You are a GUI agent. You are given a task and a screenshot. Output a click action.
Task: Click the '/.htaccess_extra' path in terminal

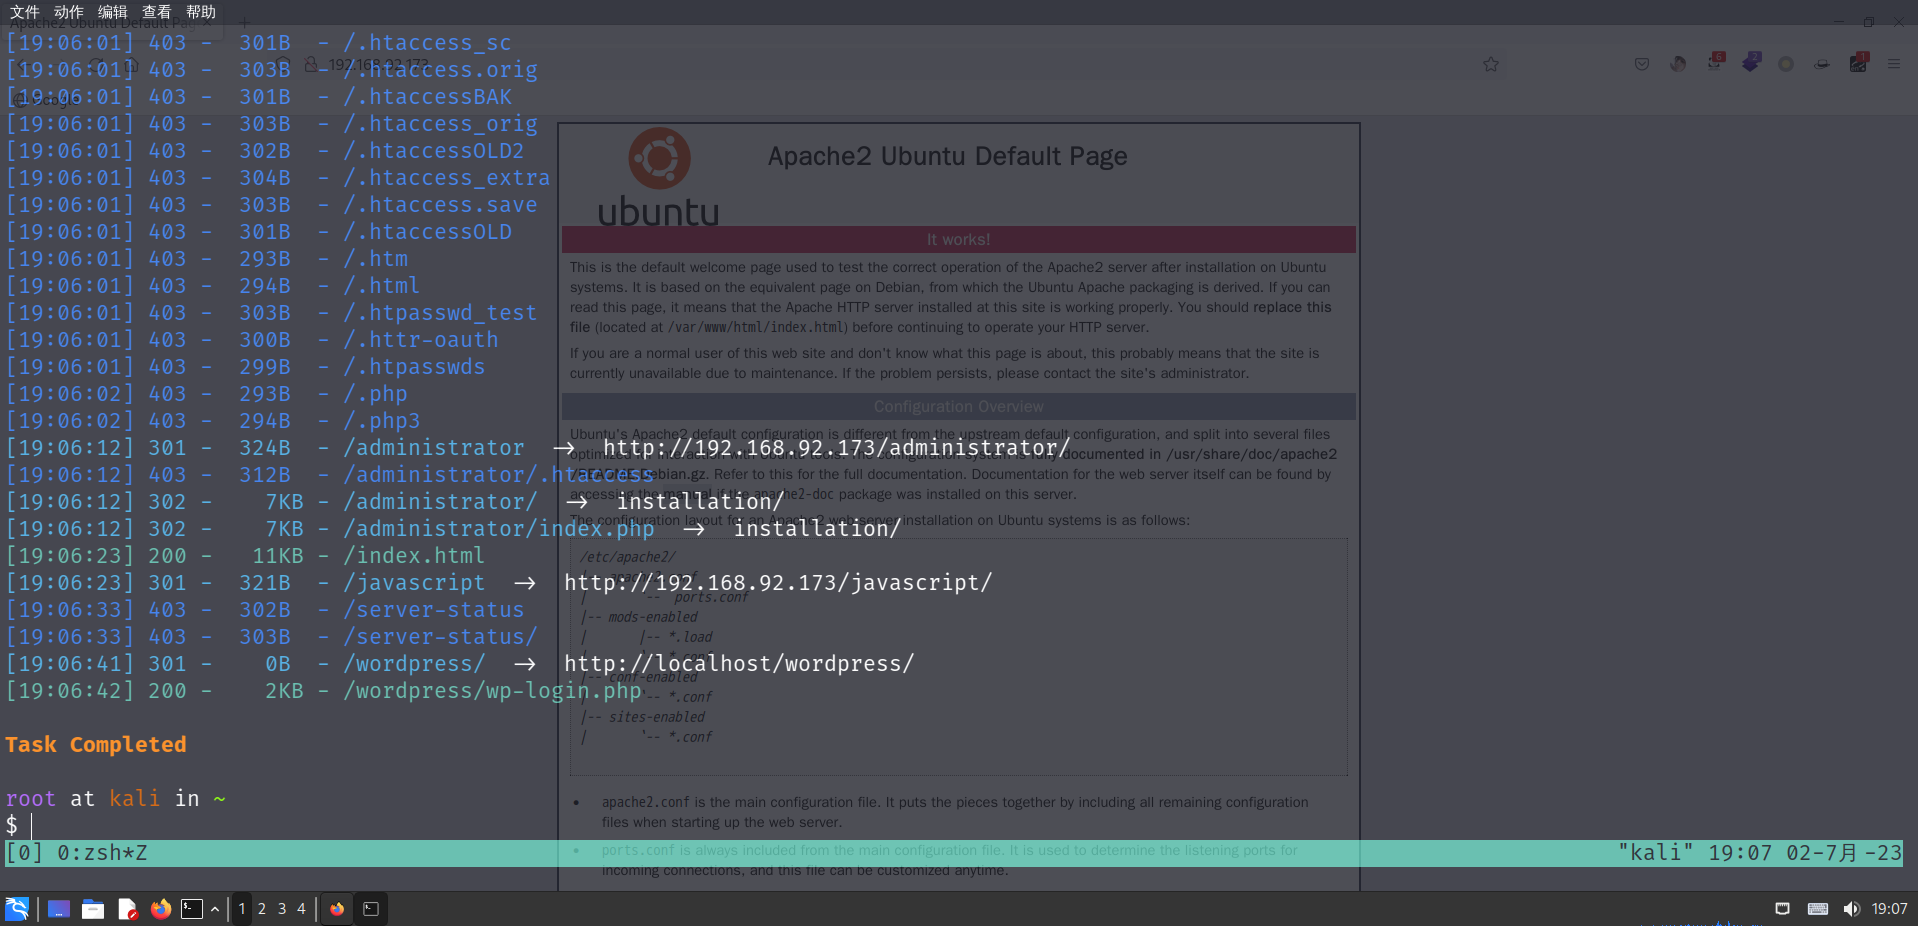(447, 178)
